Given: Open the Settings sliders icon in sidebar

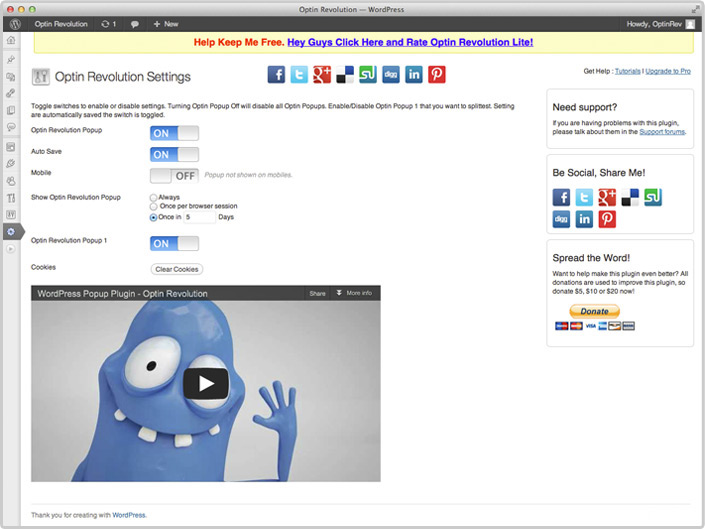Looking at the screenshot, I should 11,214.
